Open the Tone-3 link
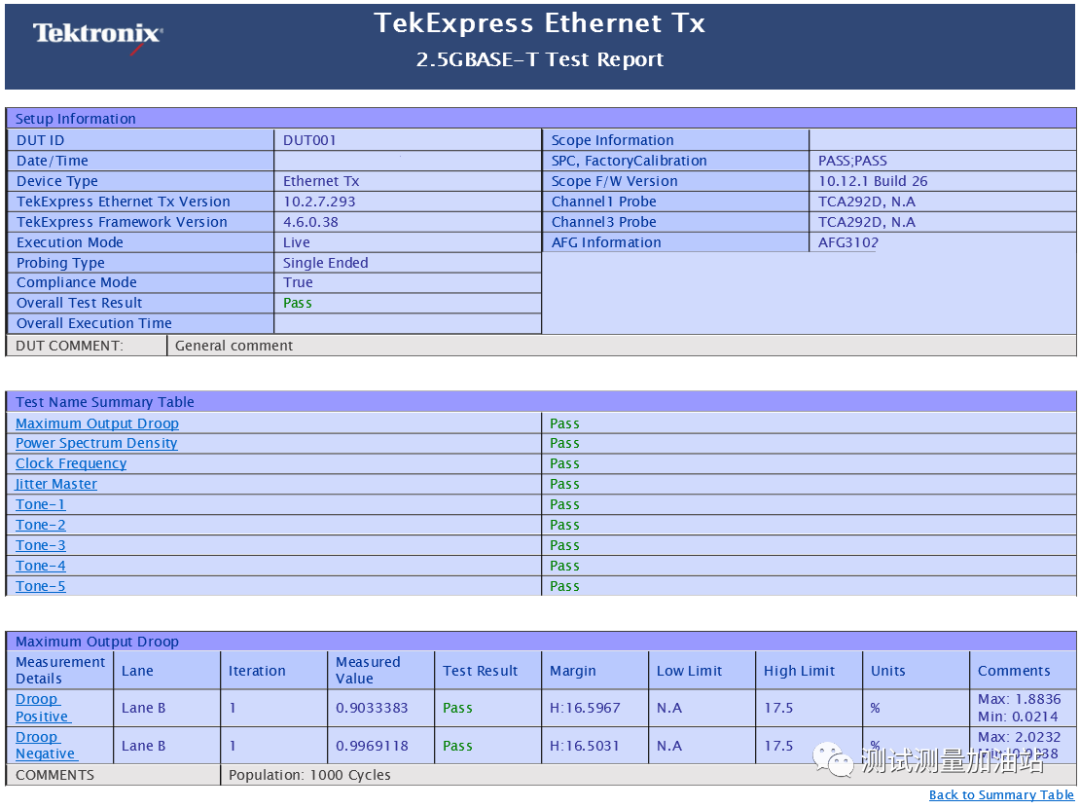Screen dimensions: 1080x809 pos(41,545)
